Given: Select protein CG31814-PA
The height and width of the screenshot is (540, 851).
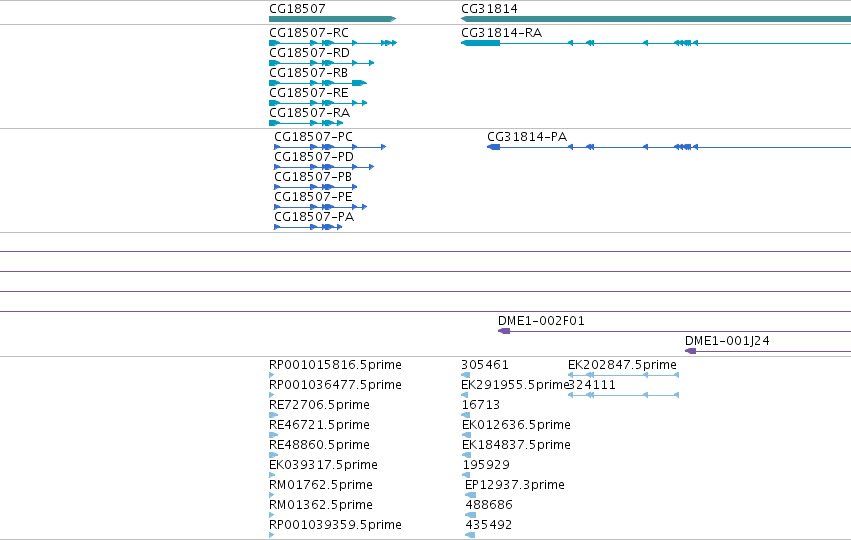Looking at the screenshot, I should (527, 137).
